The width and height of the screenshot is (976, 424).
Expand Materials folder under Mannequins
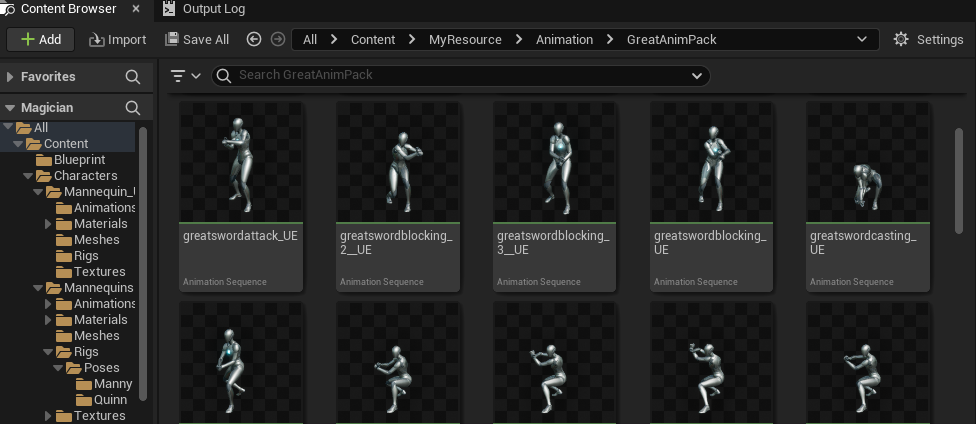tap(49, 319)
